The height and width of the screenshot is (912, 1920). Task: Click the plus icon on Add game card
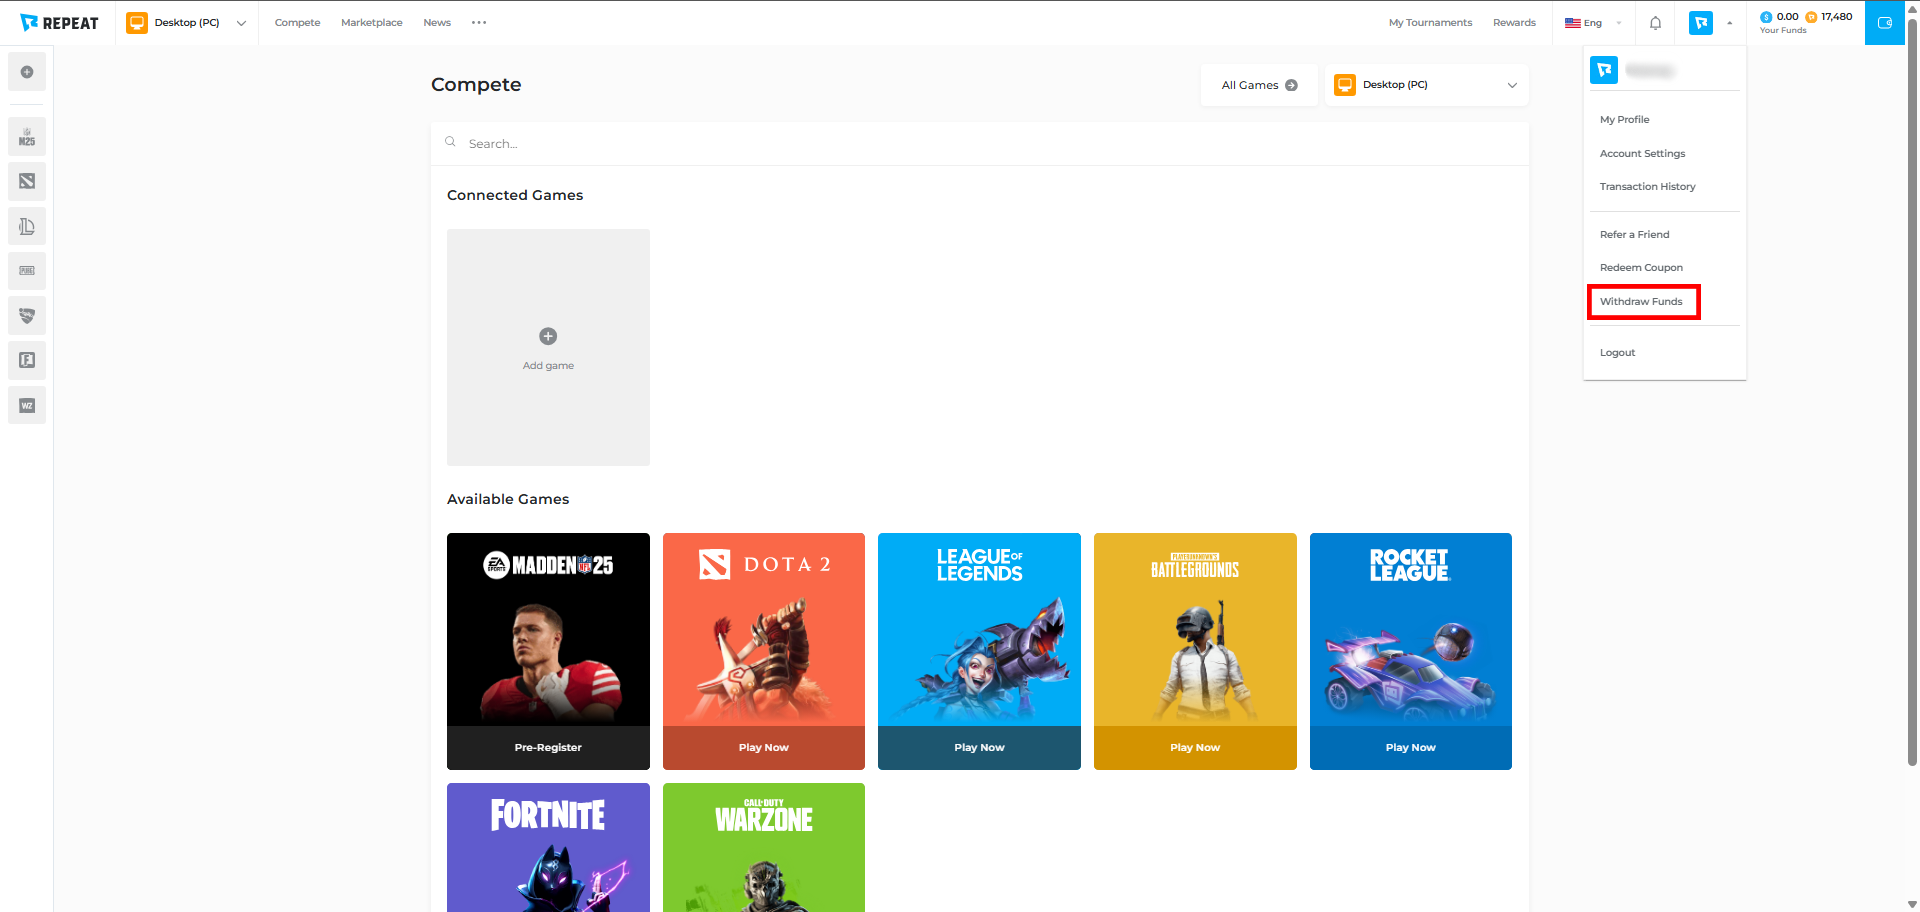pos(548,336)
